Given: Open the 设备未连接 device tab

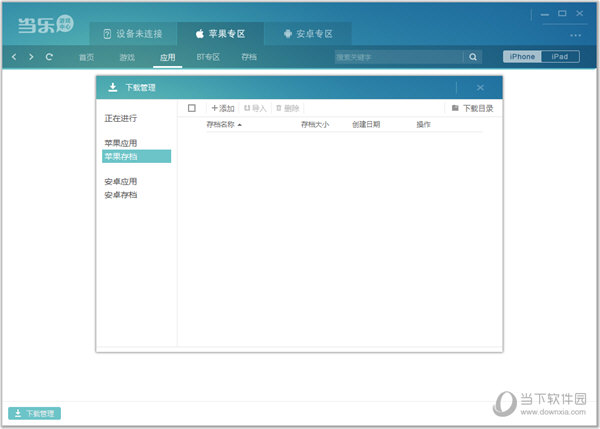Looking at the screenshot, I should (x=135, y=33).
